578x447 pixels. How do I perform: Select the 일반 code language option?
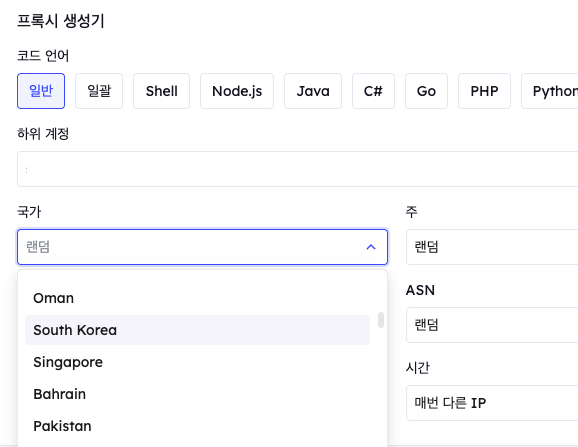(x=41, y=91)
